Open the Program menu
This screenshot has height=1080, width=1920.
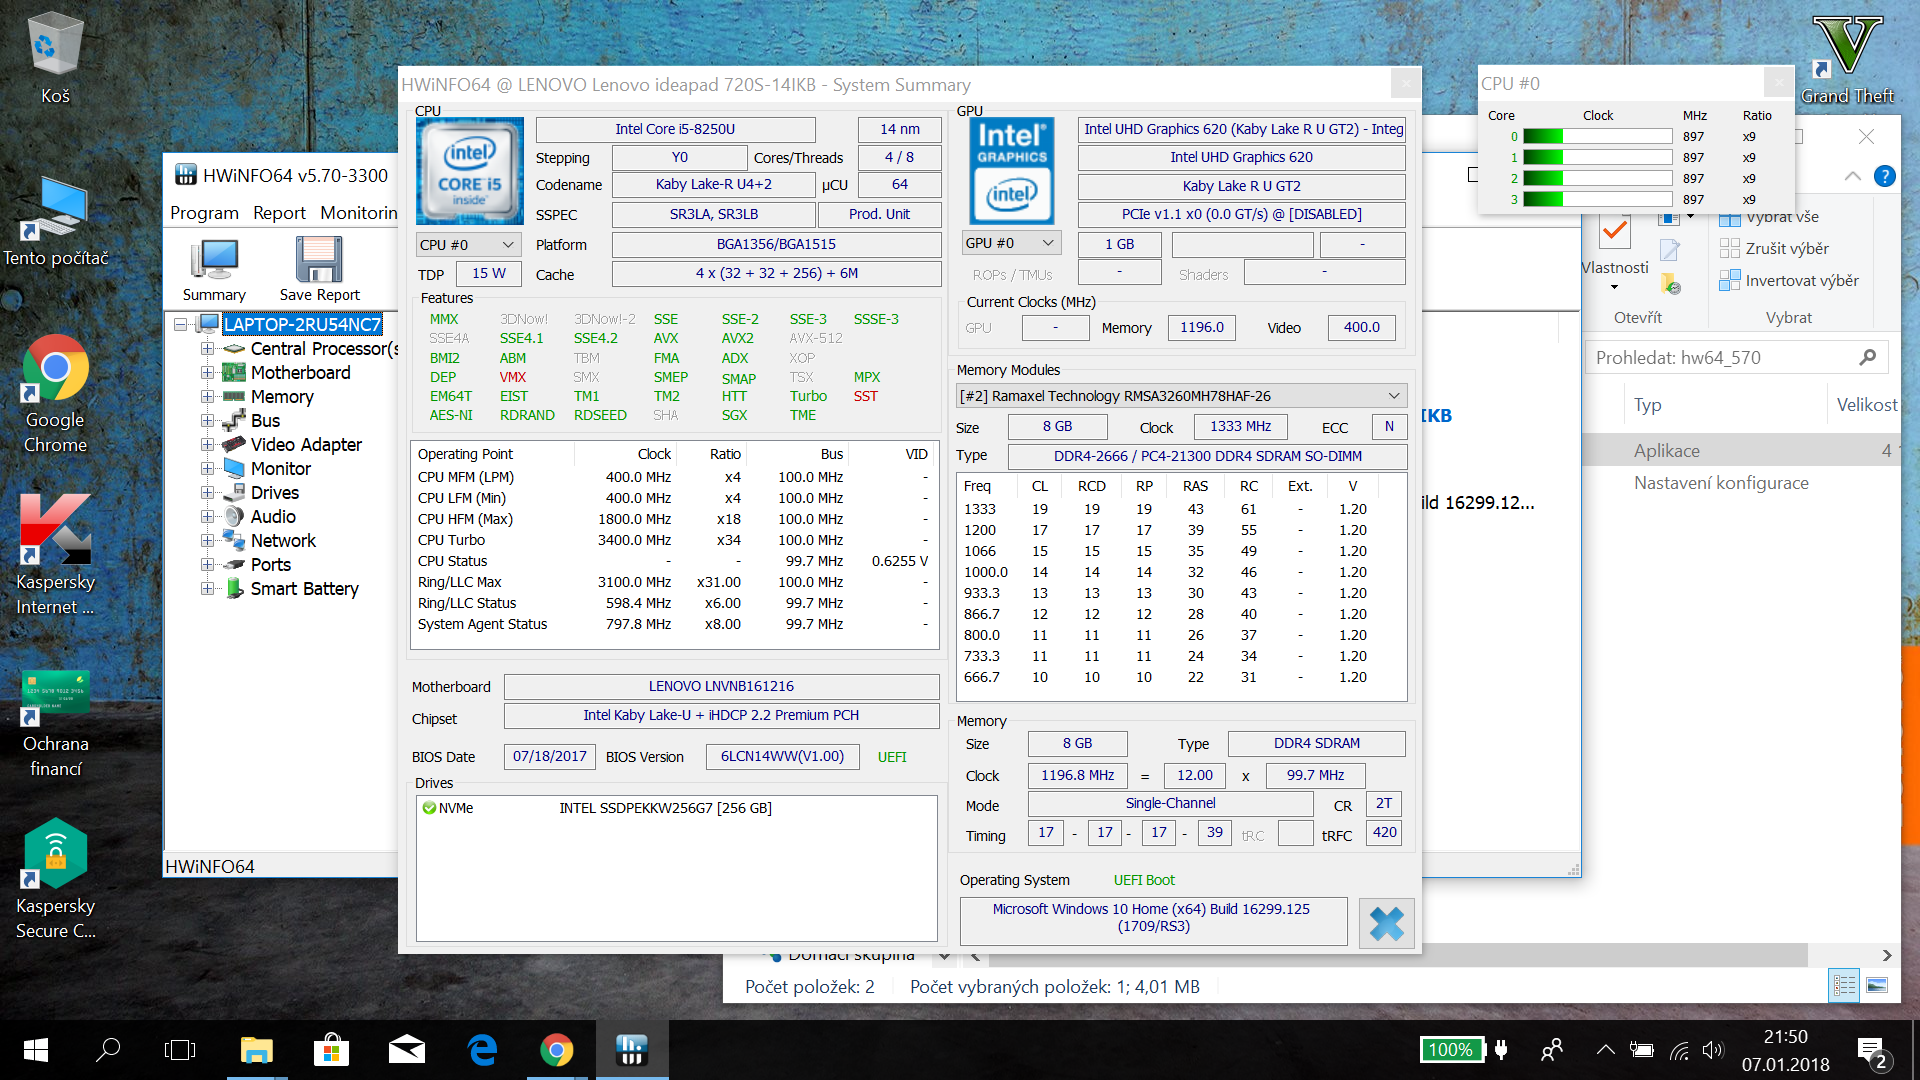click(204, 213)
